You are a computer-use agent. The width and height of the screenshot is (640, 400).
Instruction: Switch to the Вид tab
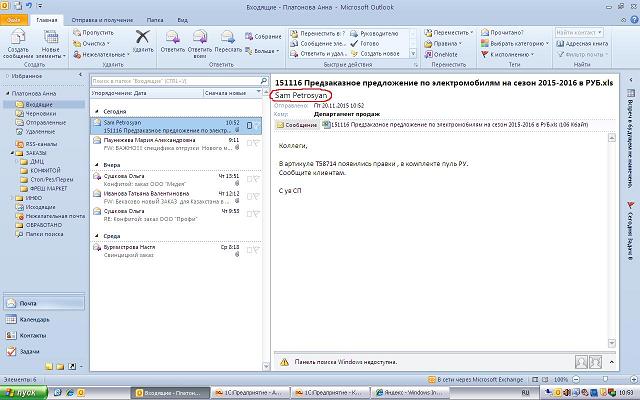[x=182, y=20]
